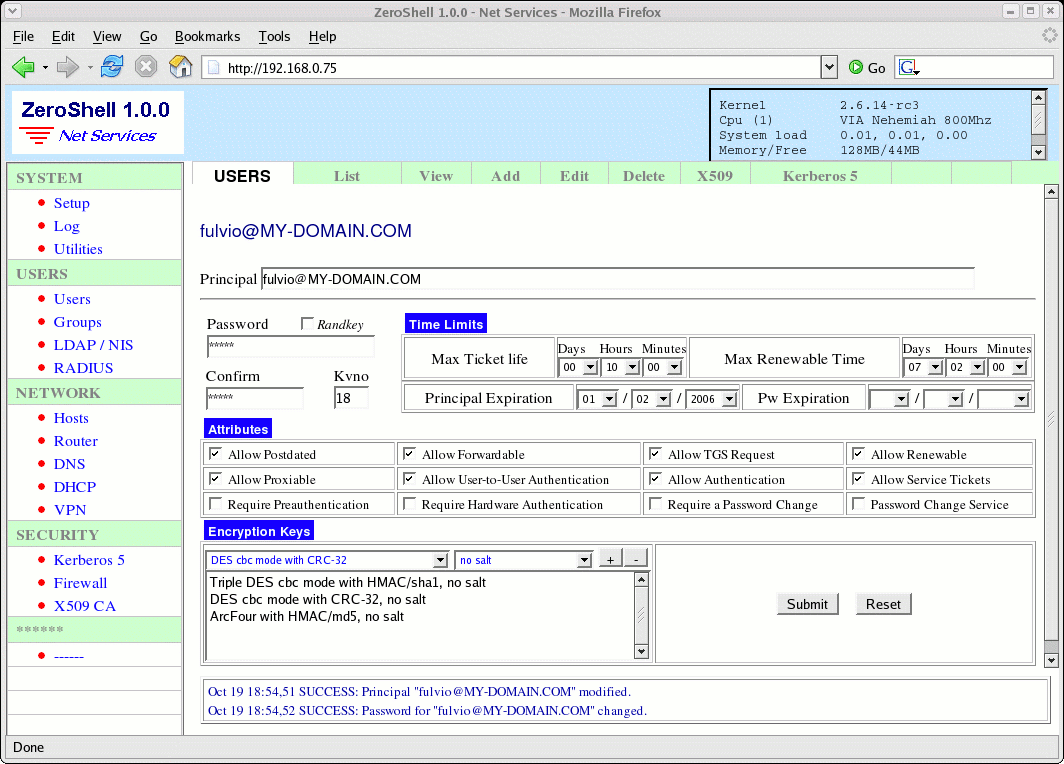Click the Home icon

tap(180, 66)
